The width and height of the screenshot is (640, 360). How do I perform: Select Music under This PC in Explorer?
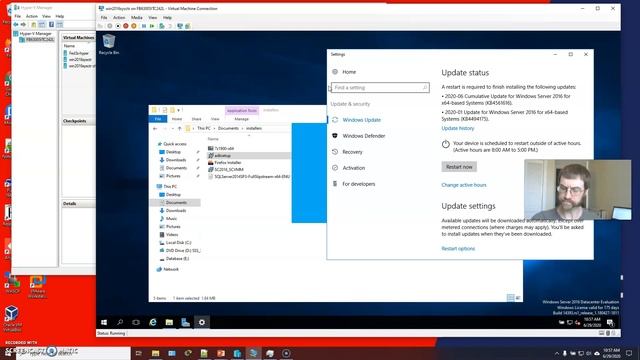[x=171, y=219]
